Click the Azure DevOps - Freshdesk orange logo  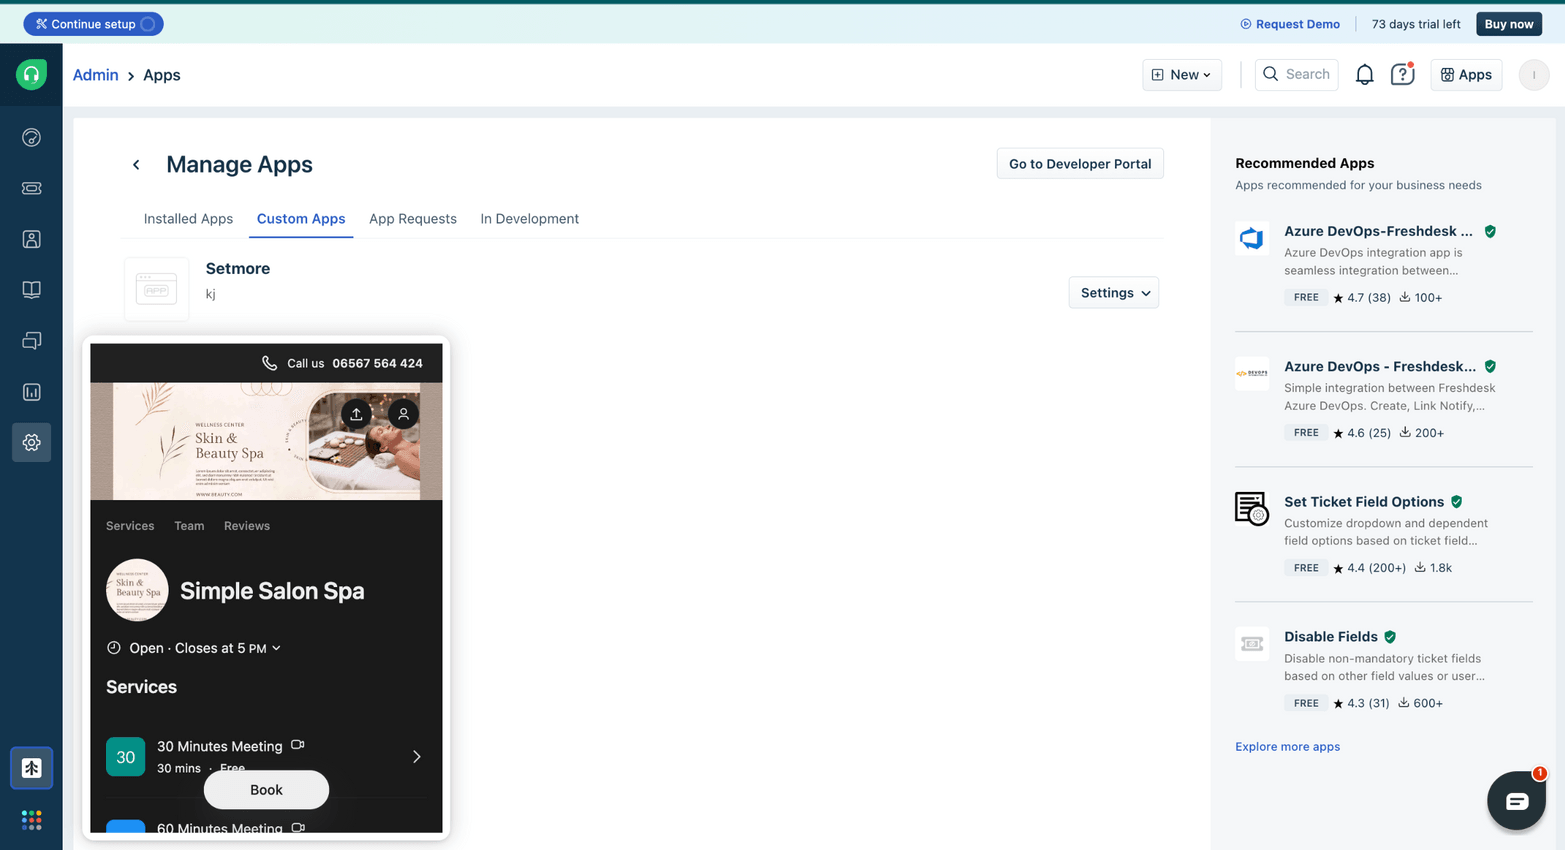(x=1252, y=373)
